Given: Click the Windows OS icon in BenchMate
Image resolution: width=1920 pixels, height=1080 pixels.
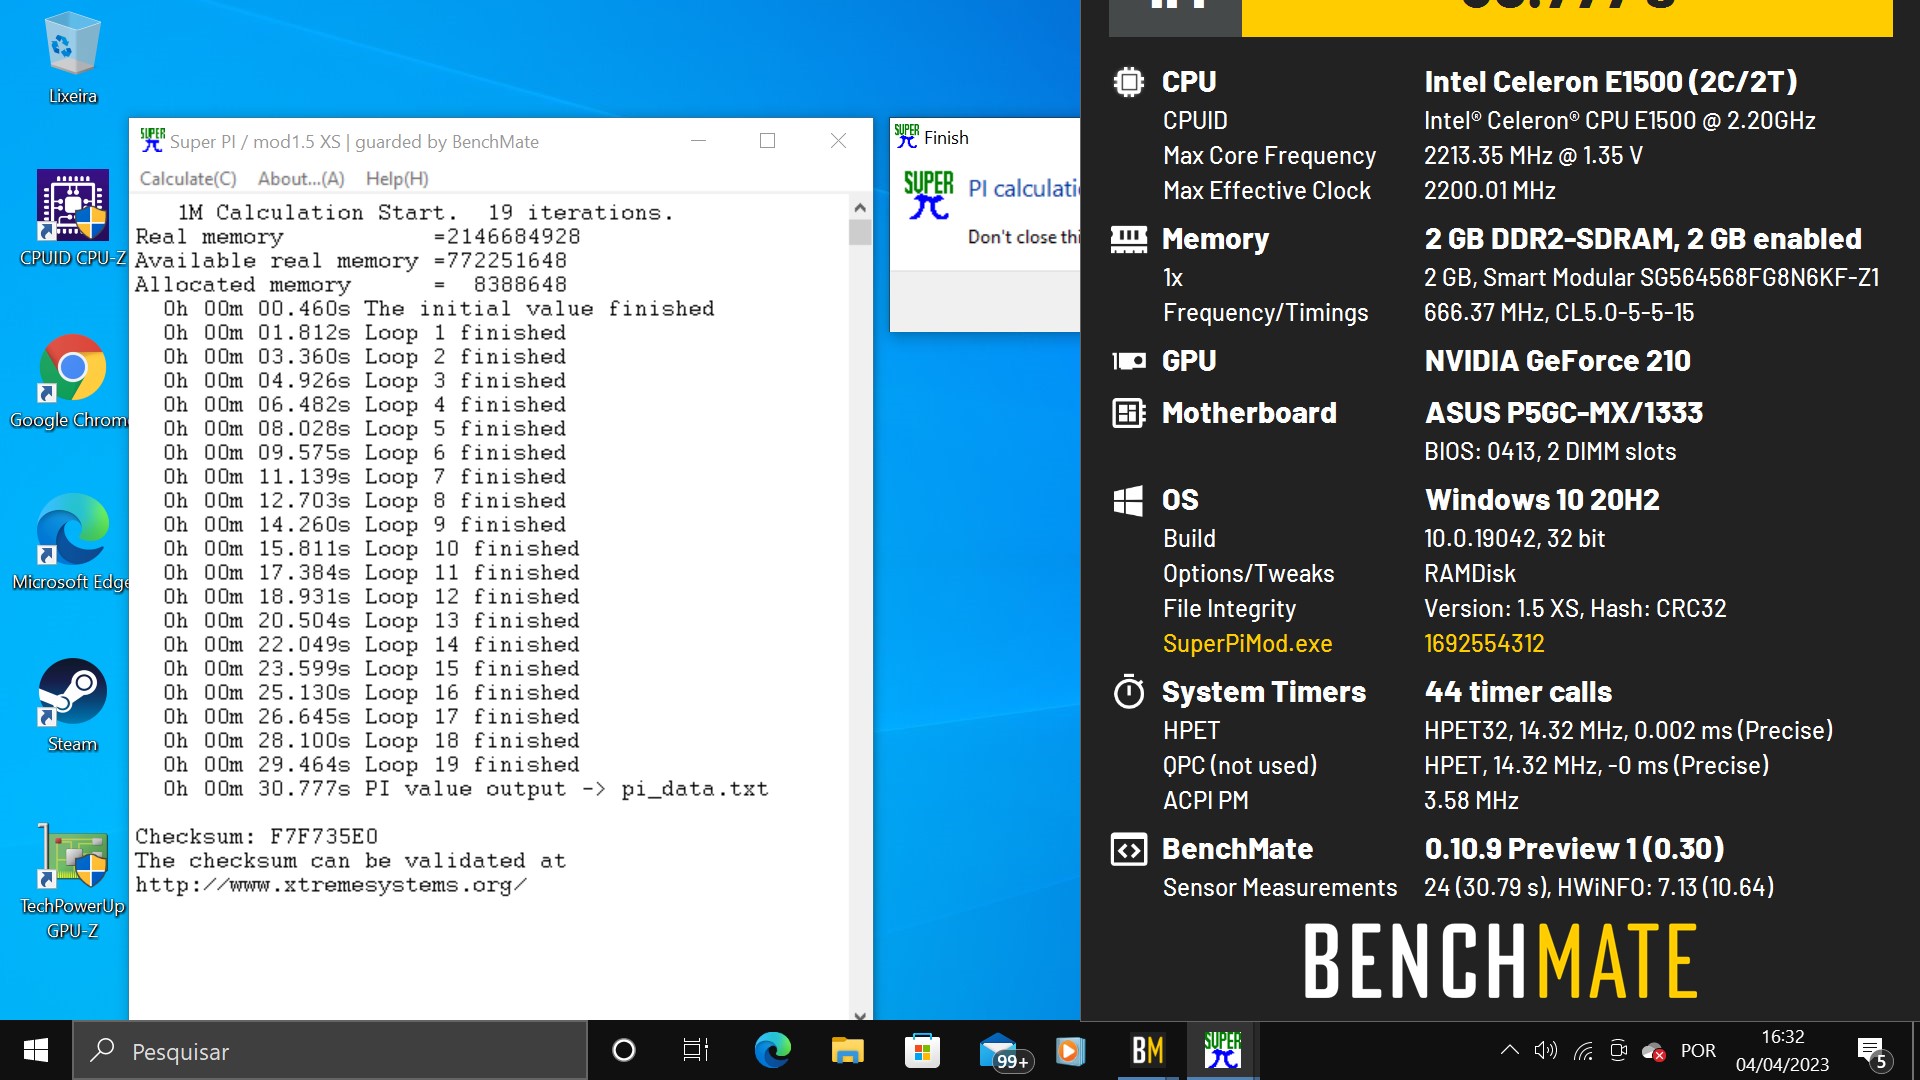Looking at the screenshot, I should [1128, 500].
